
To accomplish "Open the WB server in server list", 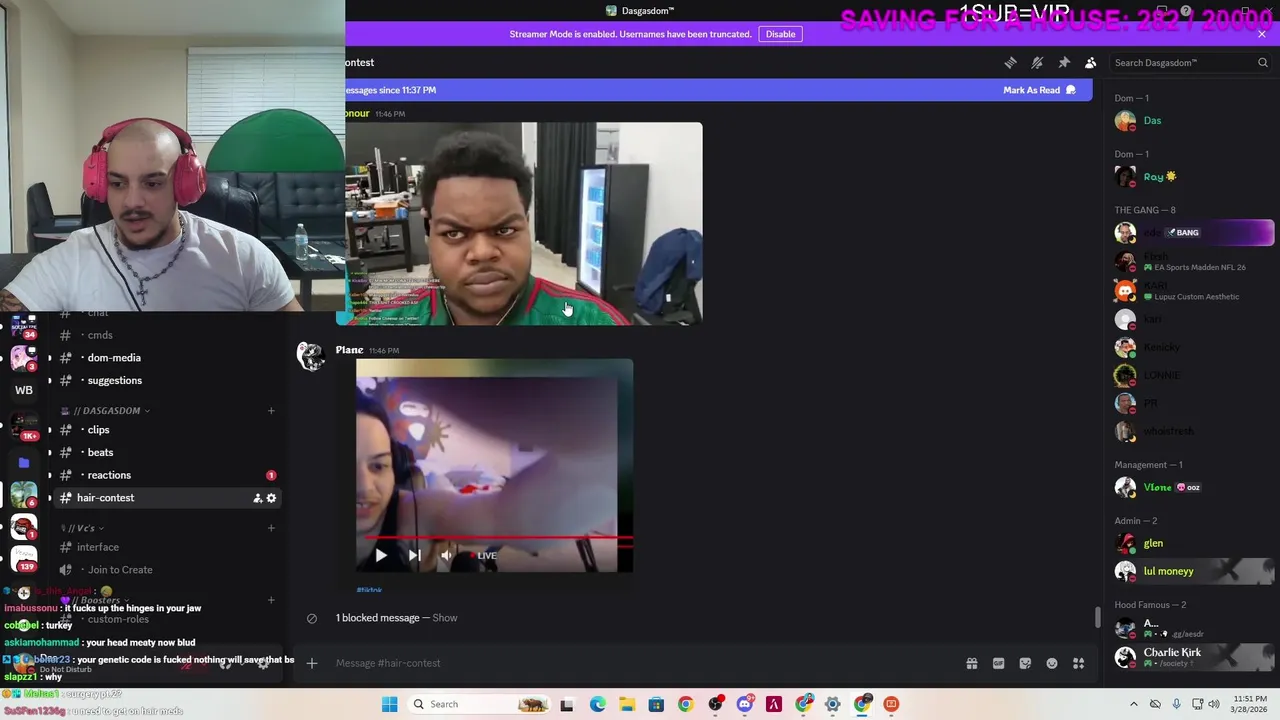I will tap(24, 390).
